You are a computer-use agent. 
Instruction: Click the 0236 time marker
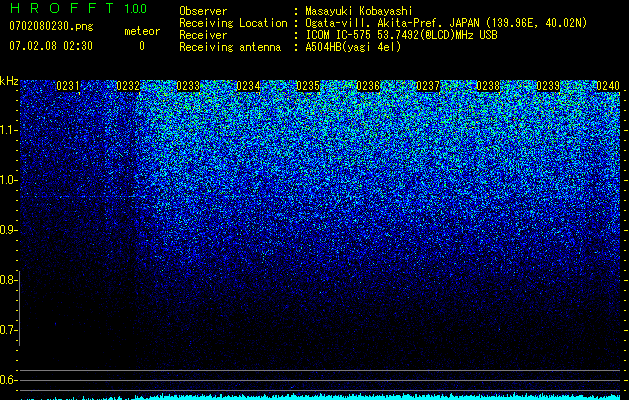click(x=368, y=86)
